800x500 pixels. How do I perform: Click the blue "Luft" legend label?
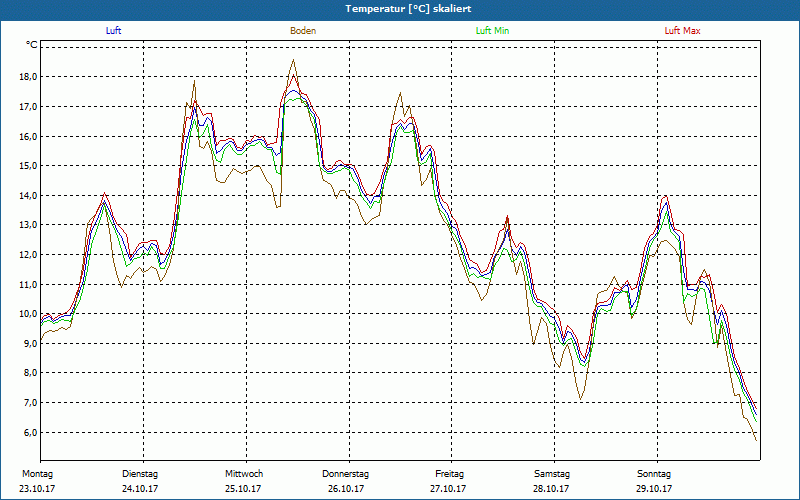click(x=113, y=31)
